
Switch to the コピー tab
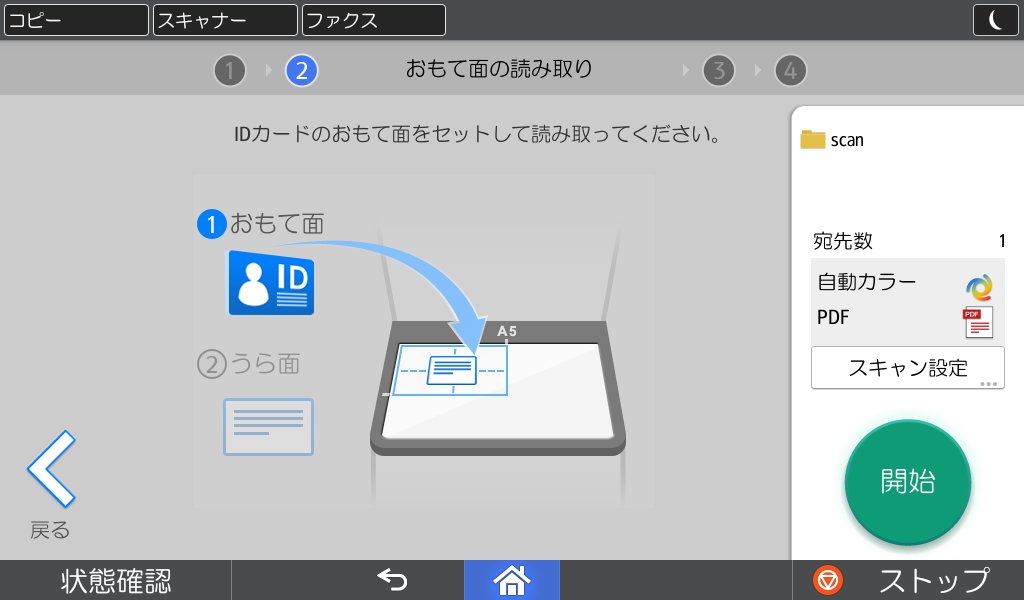coord(76,20)
